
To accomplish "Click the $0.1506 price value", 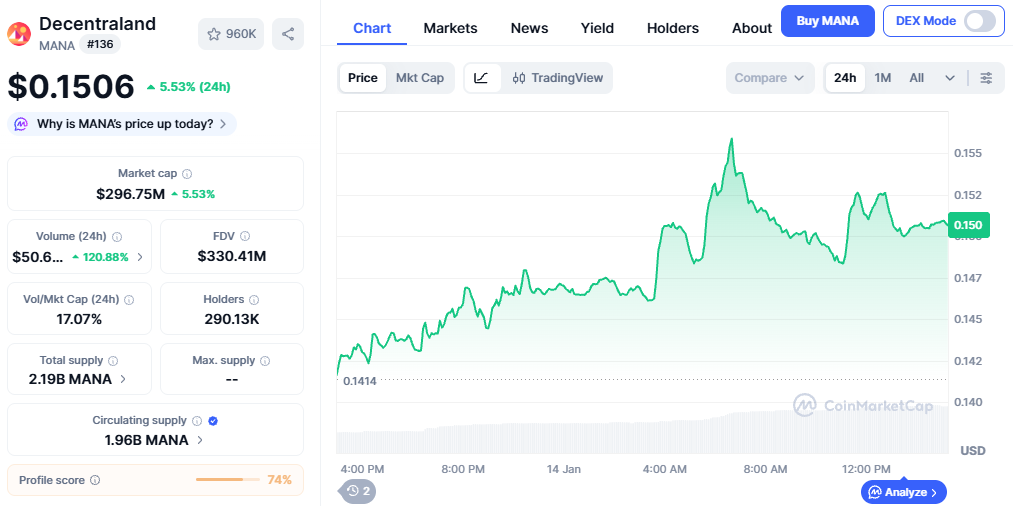I will point(71,87).
